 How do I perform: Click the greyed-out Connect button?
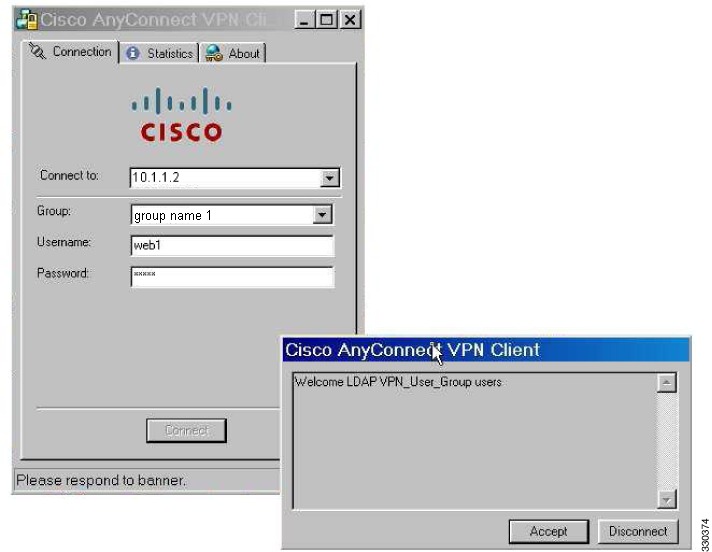186,430
